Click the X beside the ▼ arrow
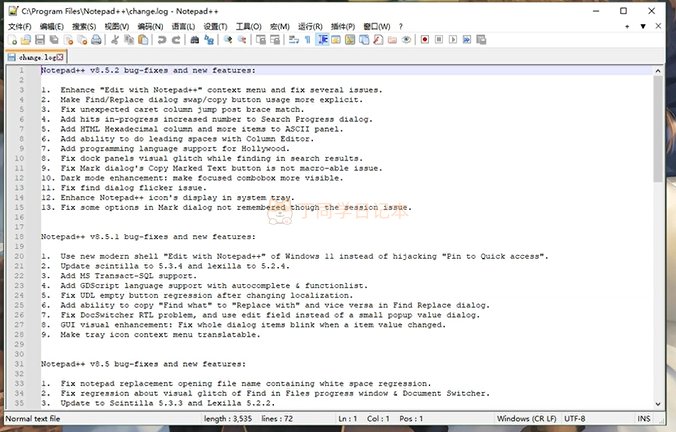The width and height of the screenshot is (676, 432). coord(658,26)
